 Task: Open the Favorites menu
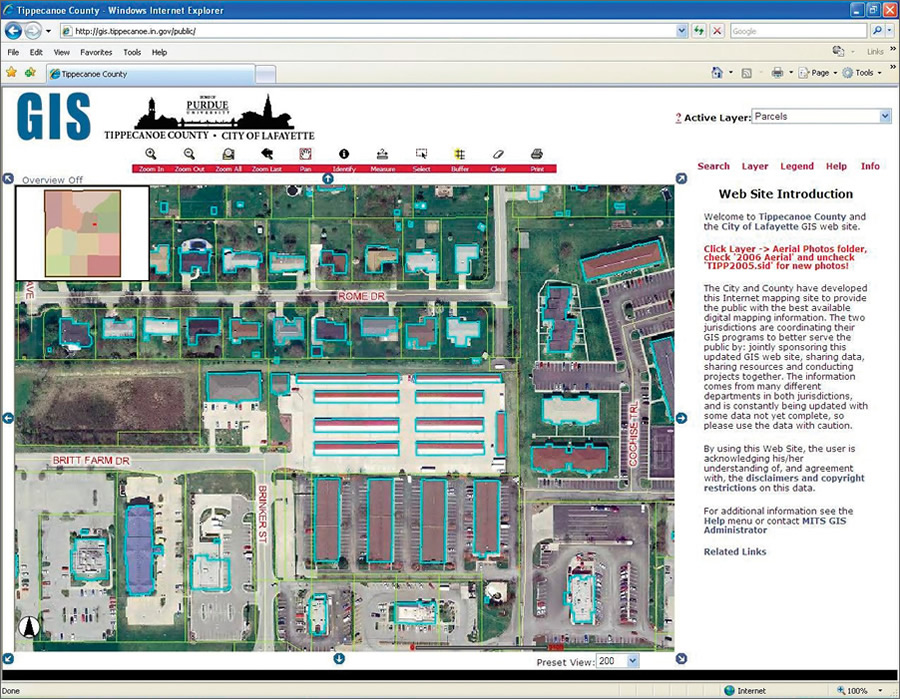point(96,52)
